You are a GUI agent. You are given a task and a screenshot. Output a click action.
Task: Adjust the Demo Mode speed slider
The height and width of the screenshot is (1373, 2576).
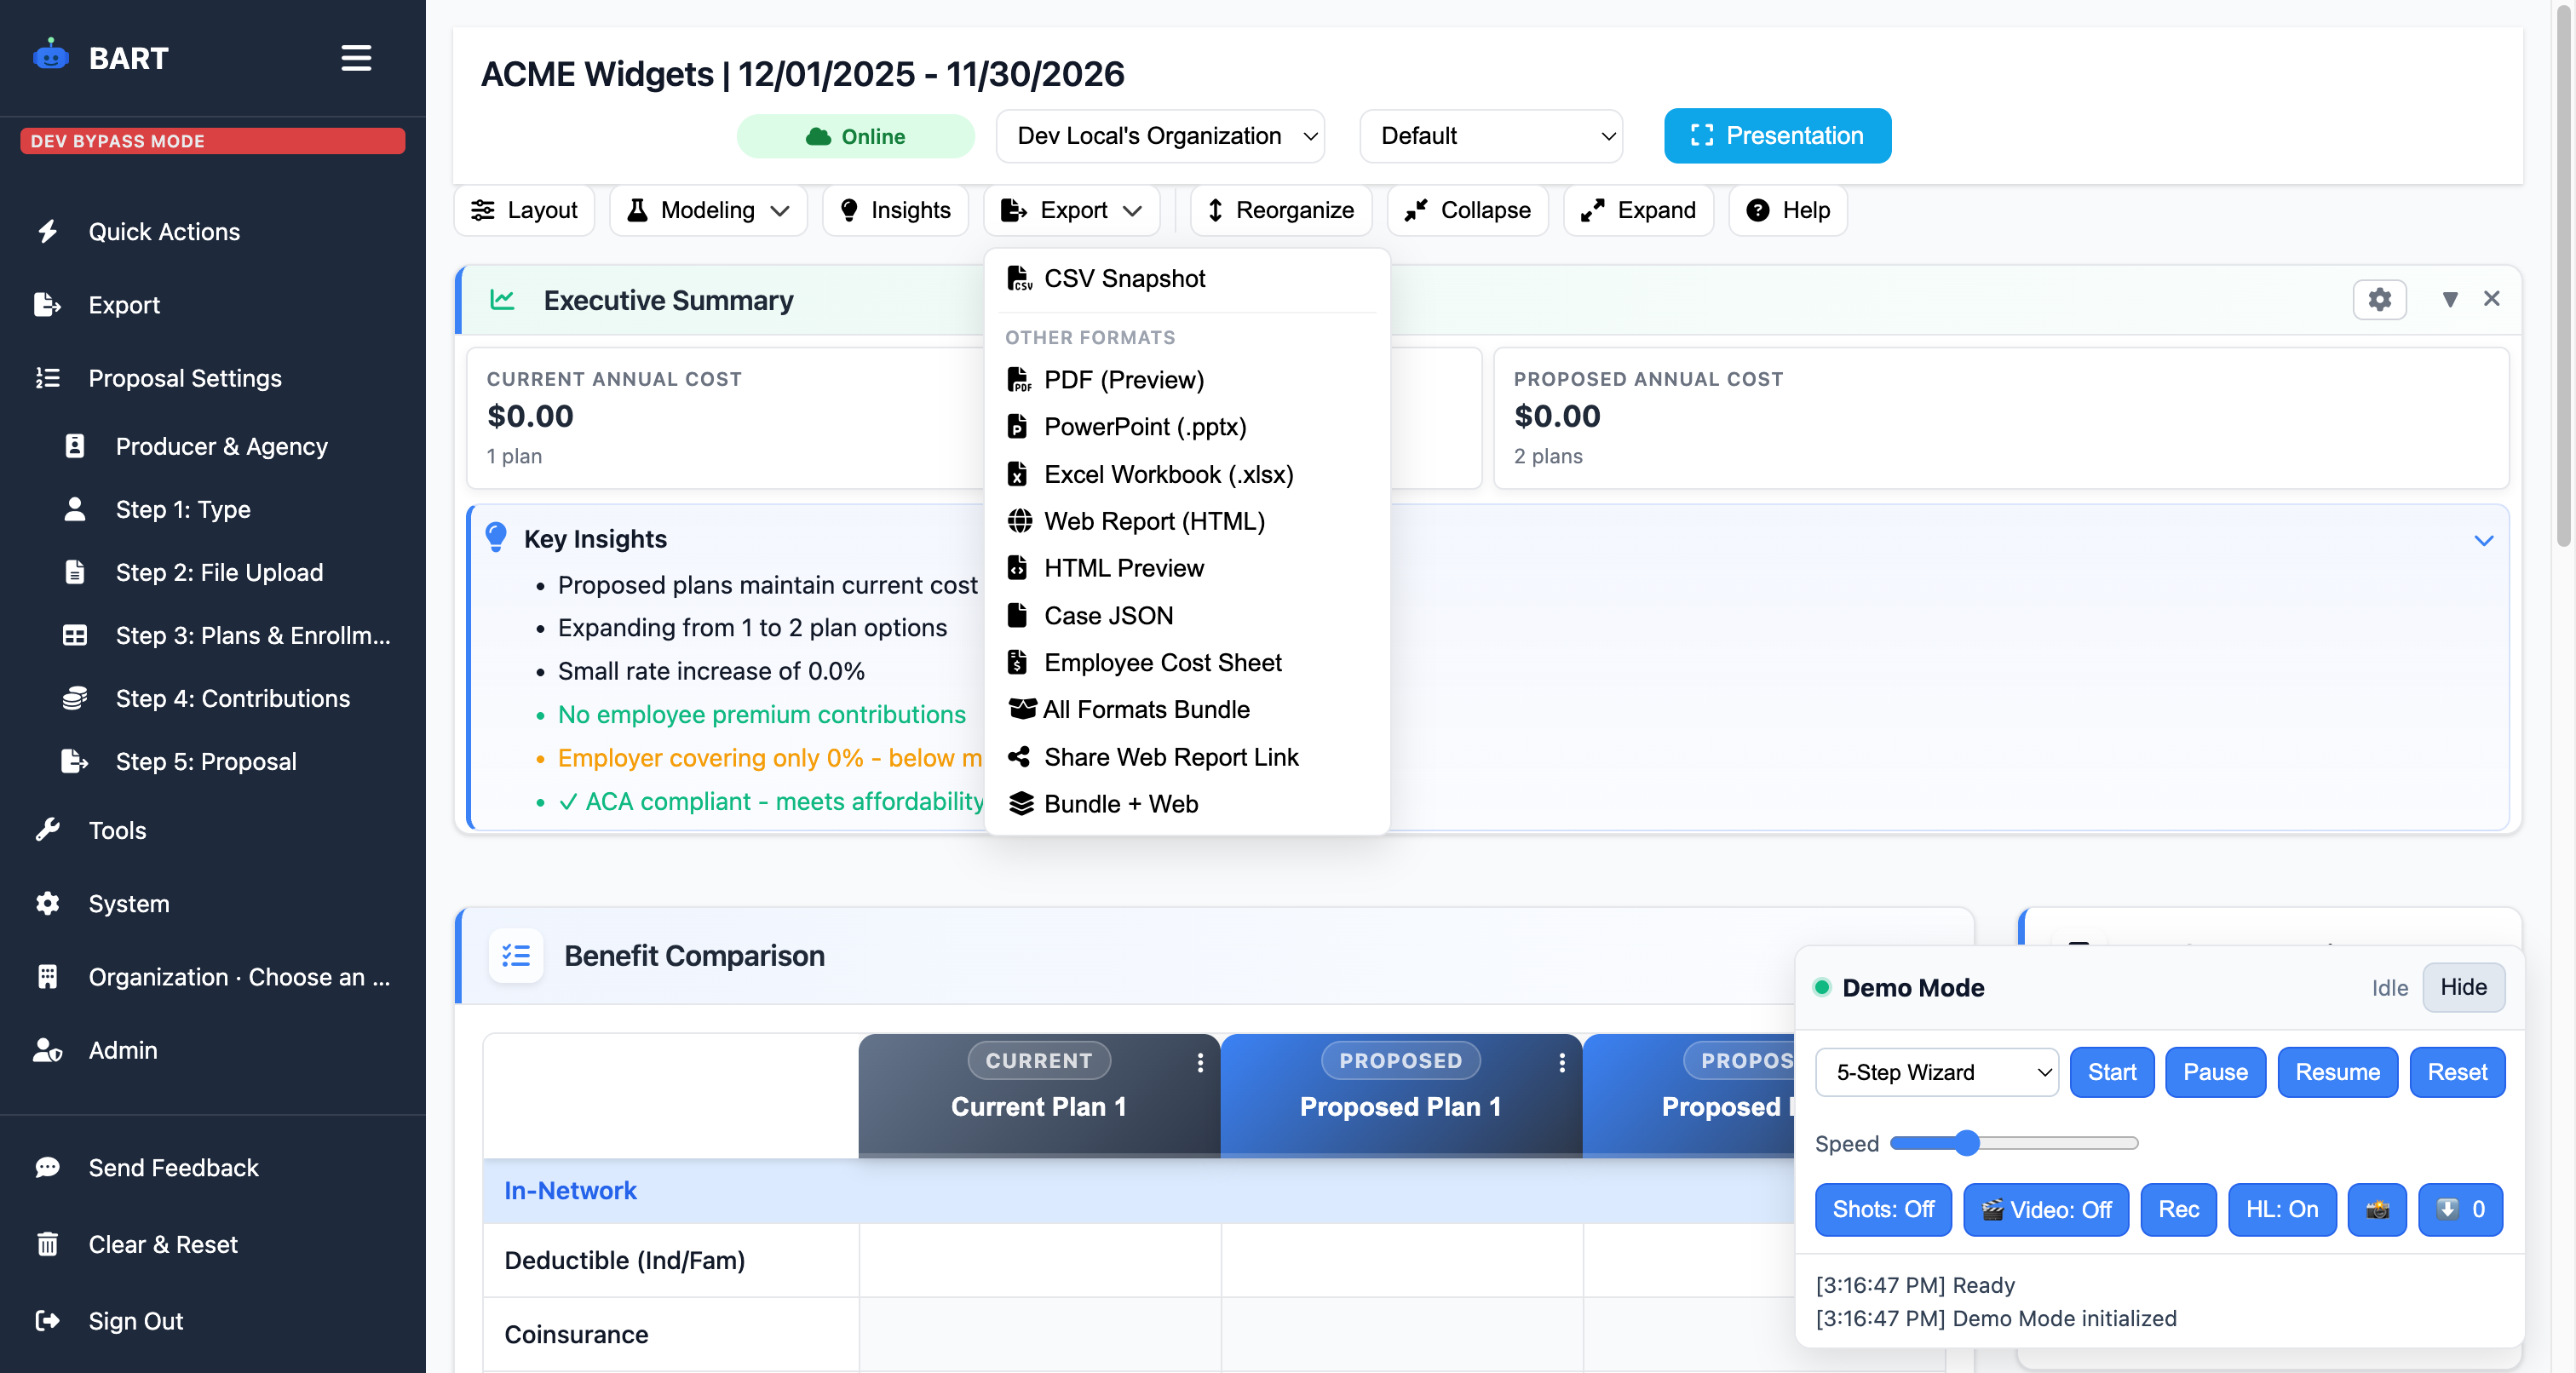pyautogui.click(x=1967, y=1143)
